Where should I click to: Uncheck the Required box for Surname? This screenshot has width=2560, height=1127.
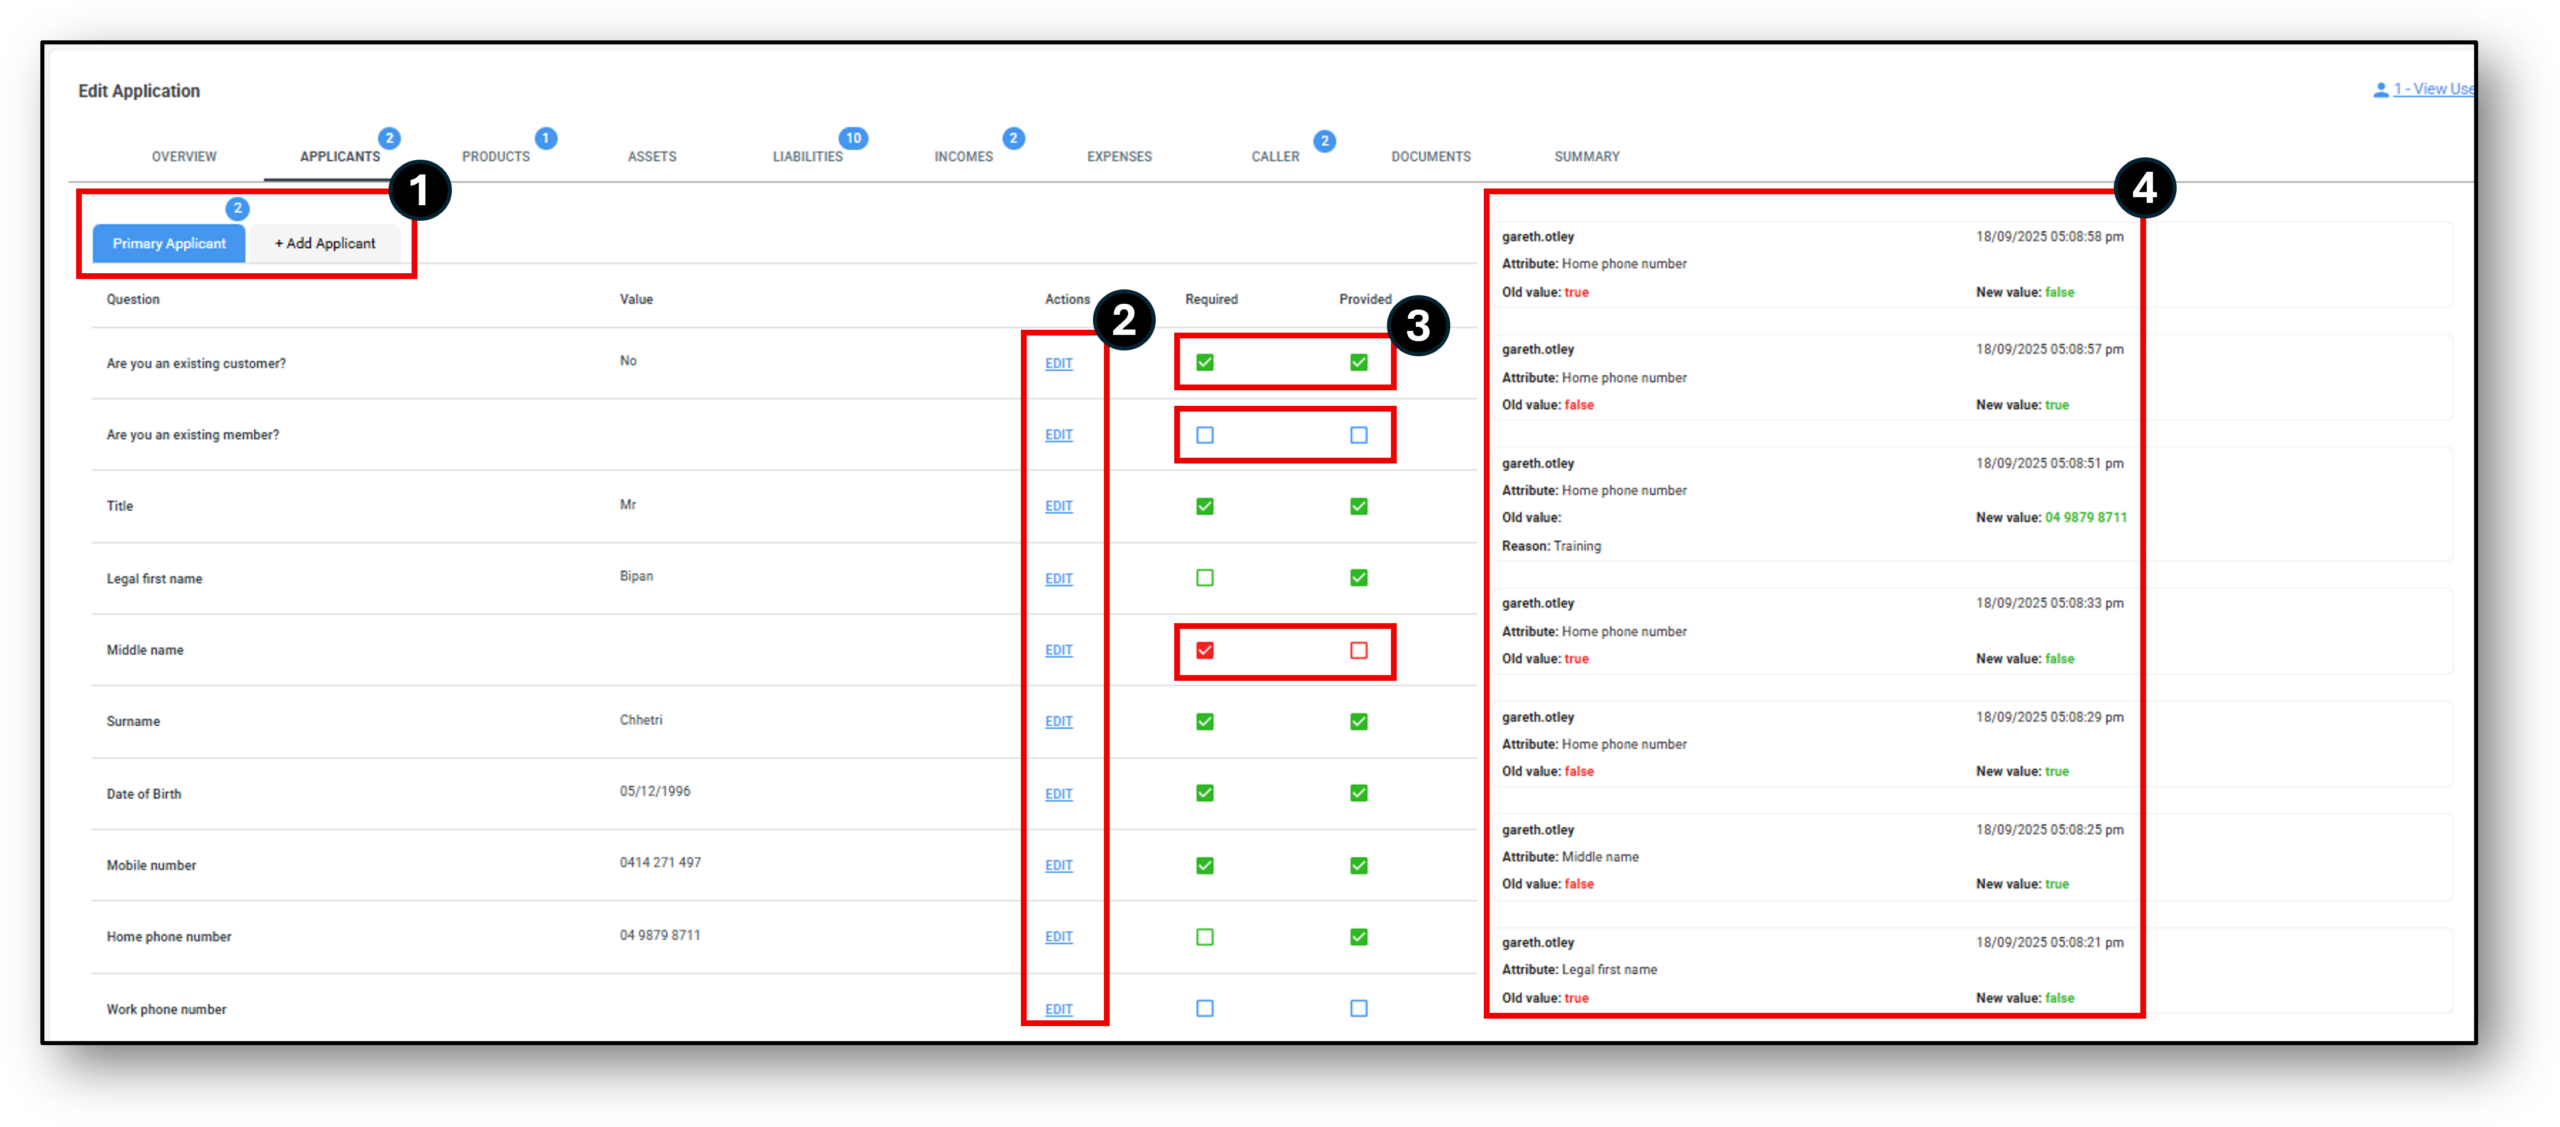(x=1204, y=721)
